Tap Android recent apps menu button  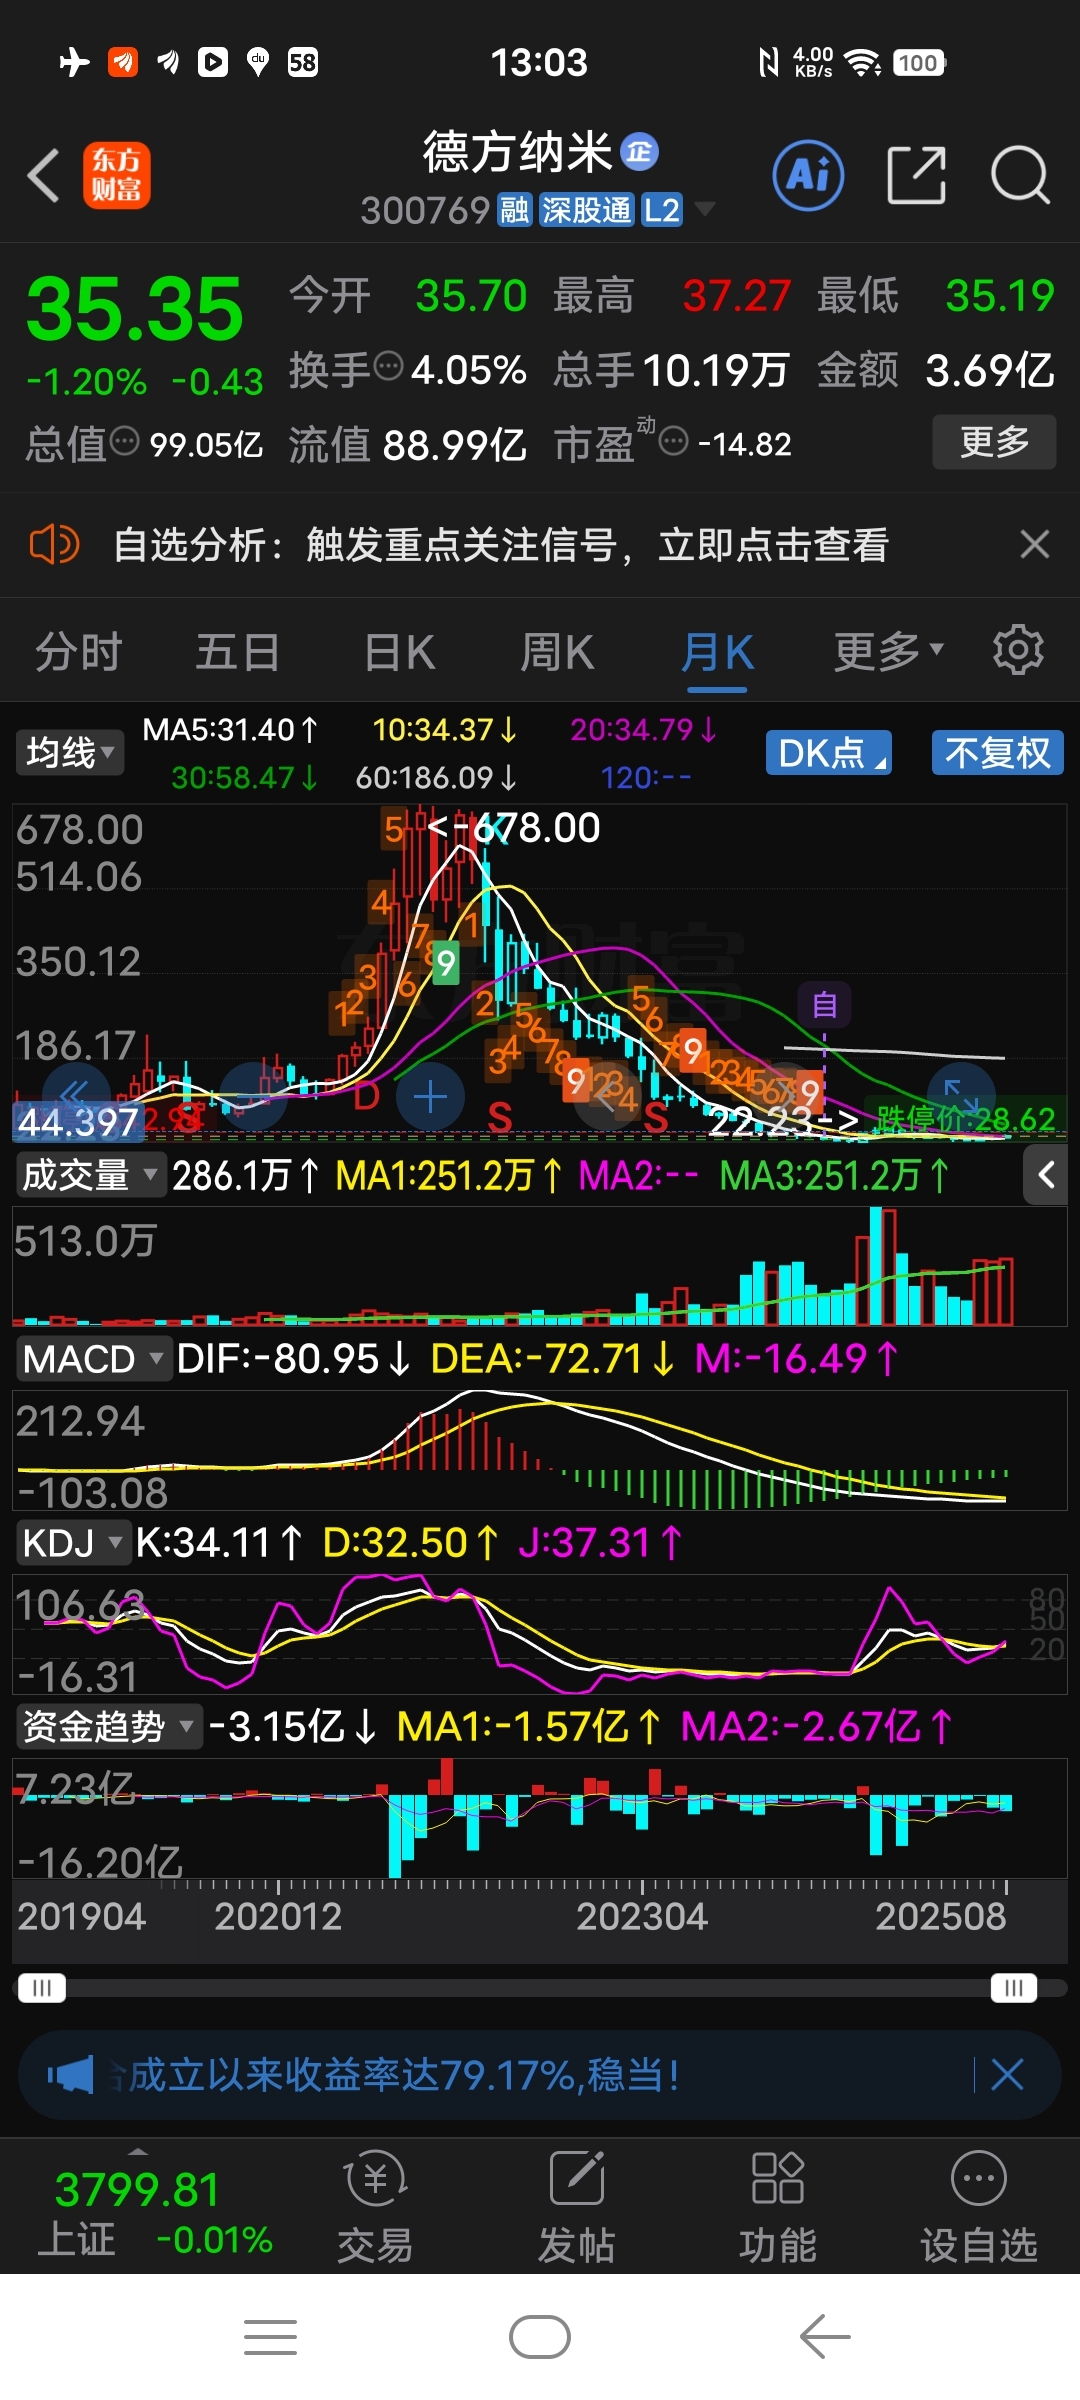[x=270, y=2337]
